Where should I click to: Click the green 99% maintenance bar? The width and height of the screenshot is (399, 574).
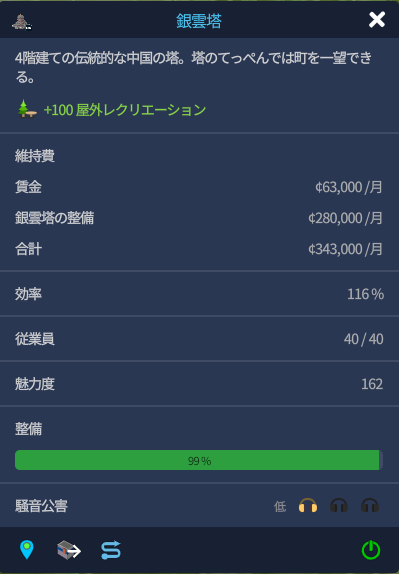pyautogui.click(x=199, y=460)
